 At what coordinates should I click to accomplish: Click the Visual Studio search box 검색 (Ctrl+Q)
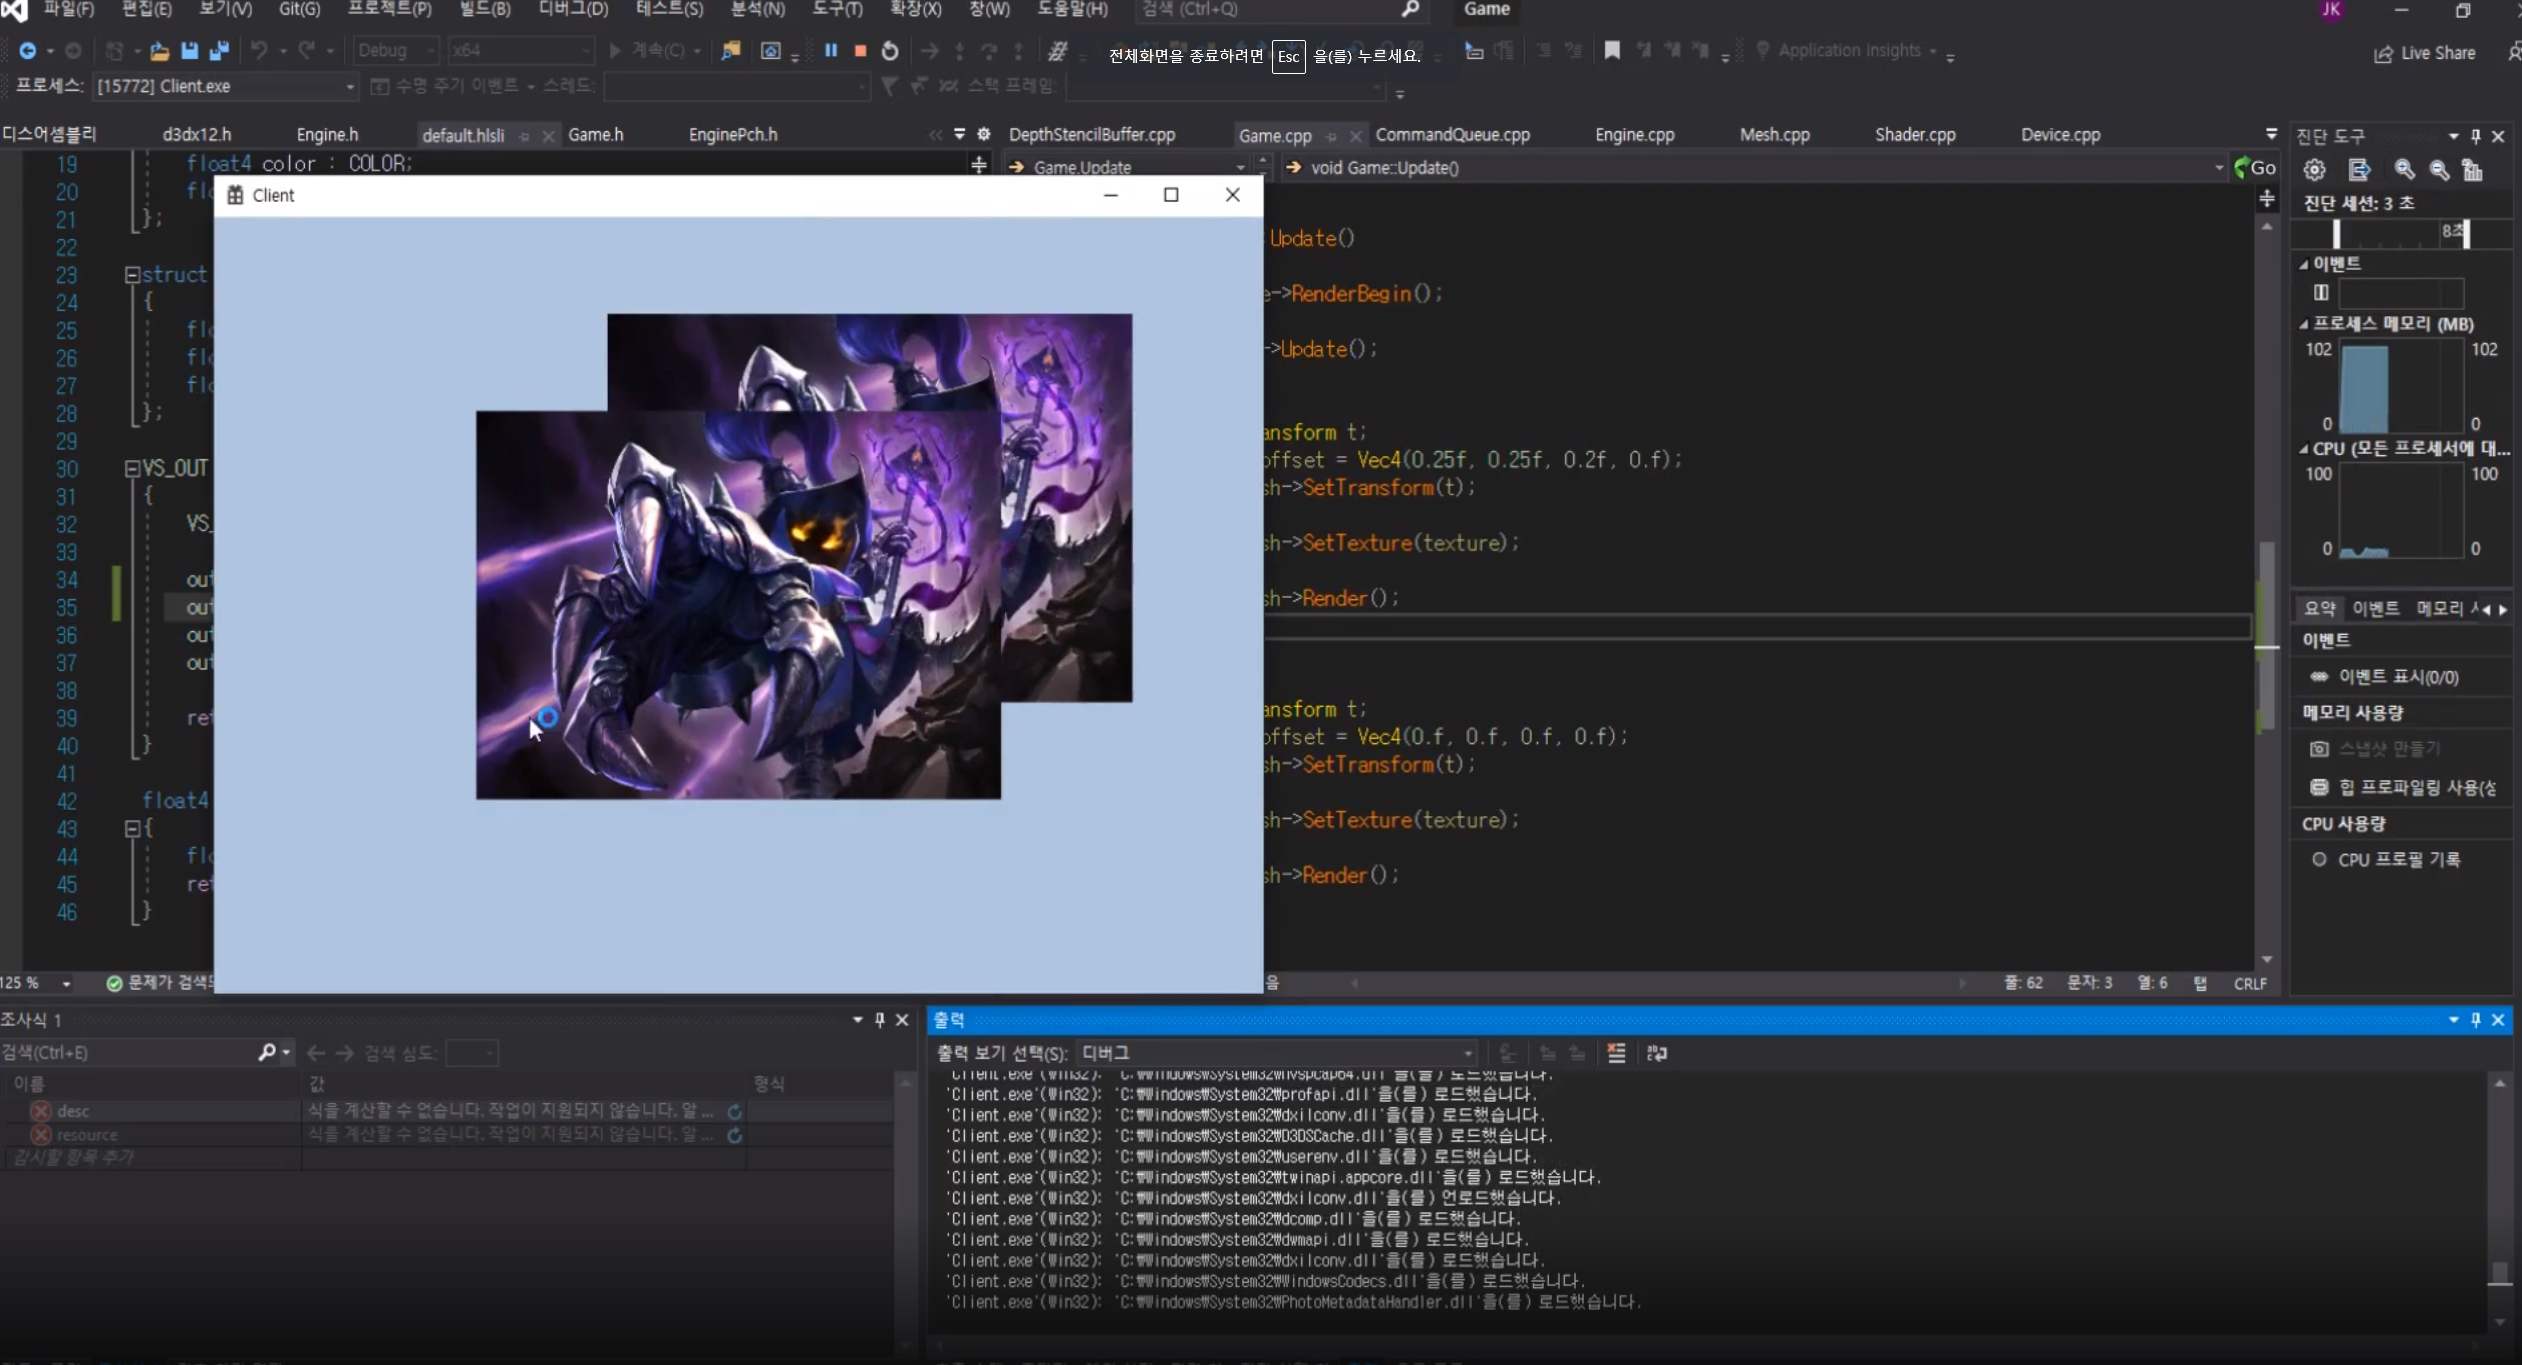point(1280,9)
